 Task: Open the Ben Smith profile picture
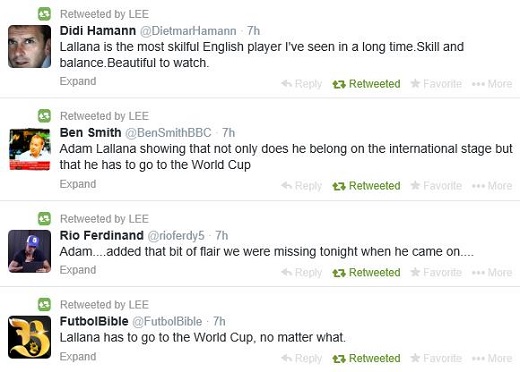pyautogui.click(x=29, y=149)
